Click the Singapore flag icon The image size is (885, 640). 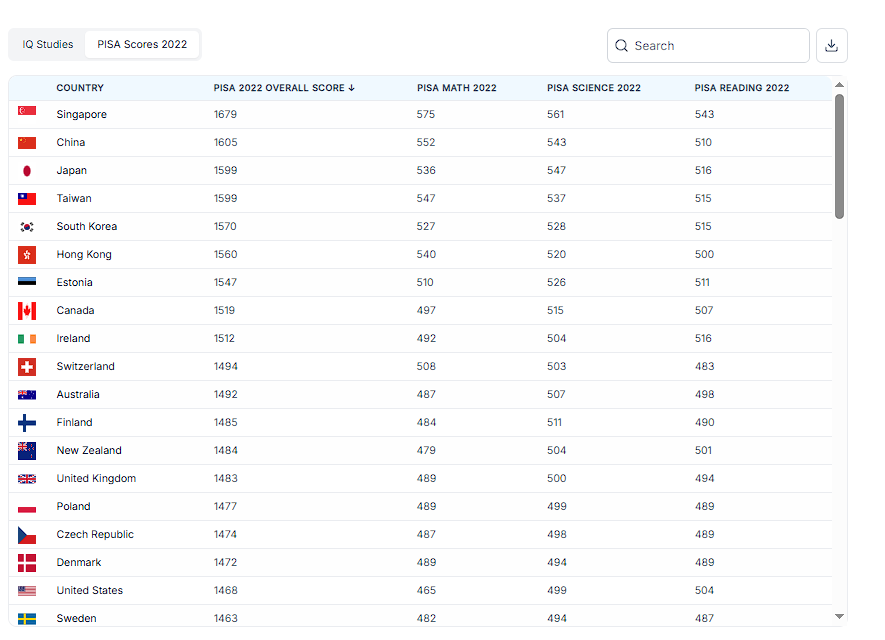[27, 111]
